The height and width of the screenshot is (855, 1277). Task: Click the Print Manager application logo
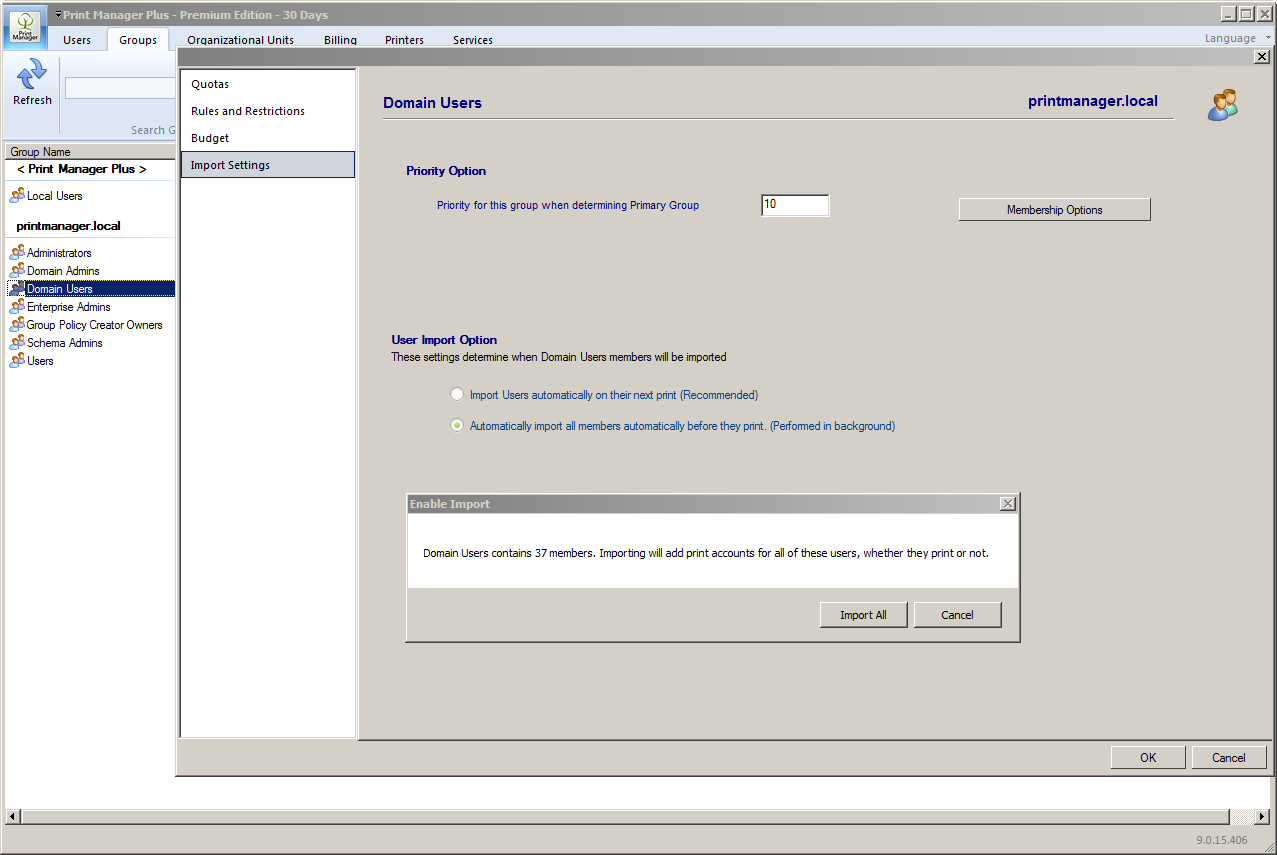tap(25, 27)
